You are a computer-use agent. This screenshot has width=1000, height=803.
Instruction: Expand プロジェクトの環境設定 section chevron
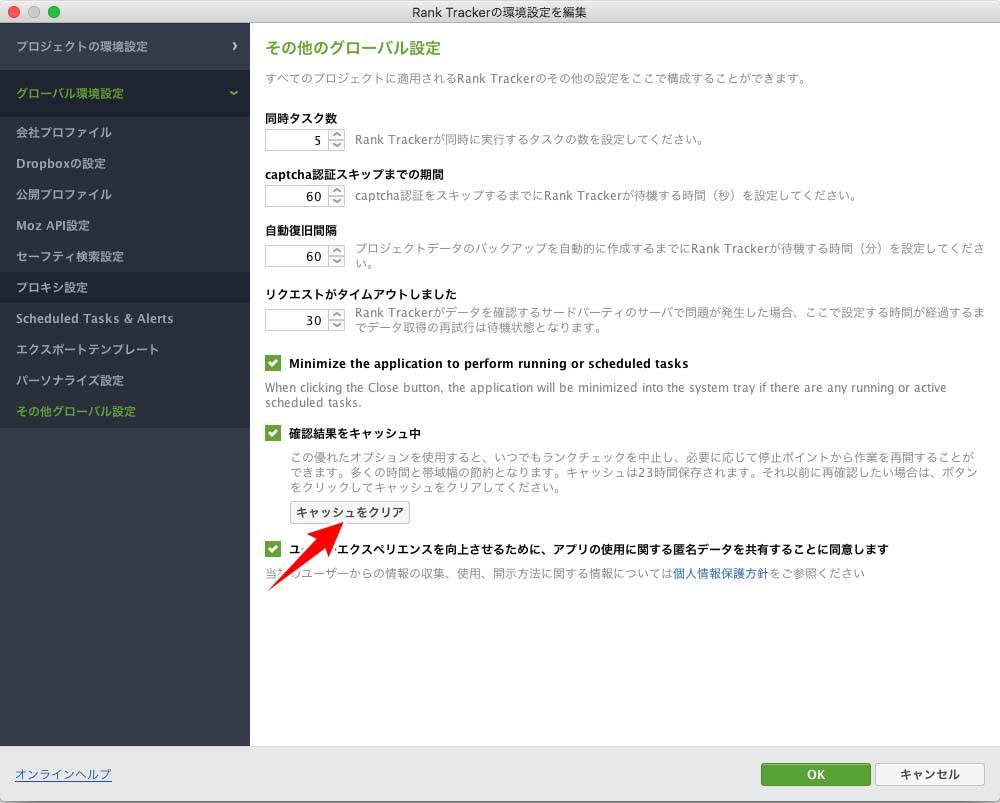[235, 46]
